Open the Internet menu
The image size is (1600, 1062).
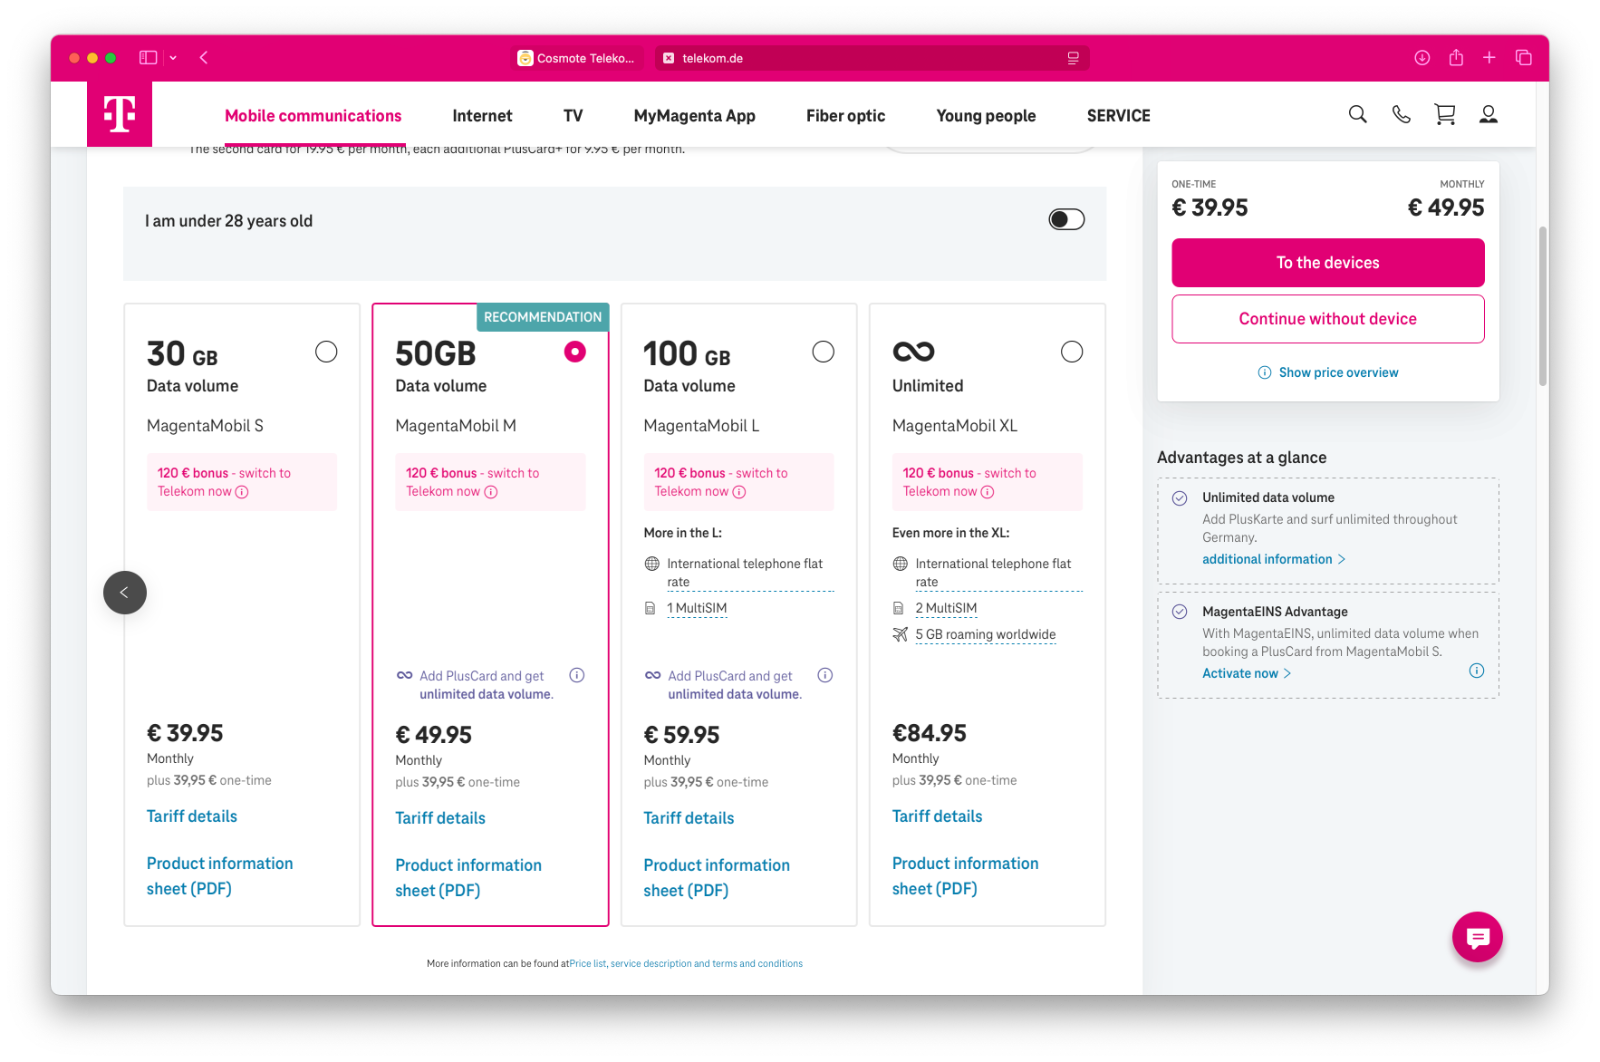click(x=482, y=116)
